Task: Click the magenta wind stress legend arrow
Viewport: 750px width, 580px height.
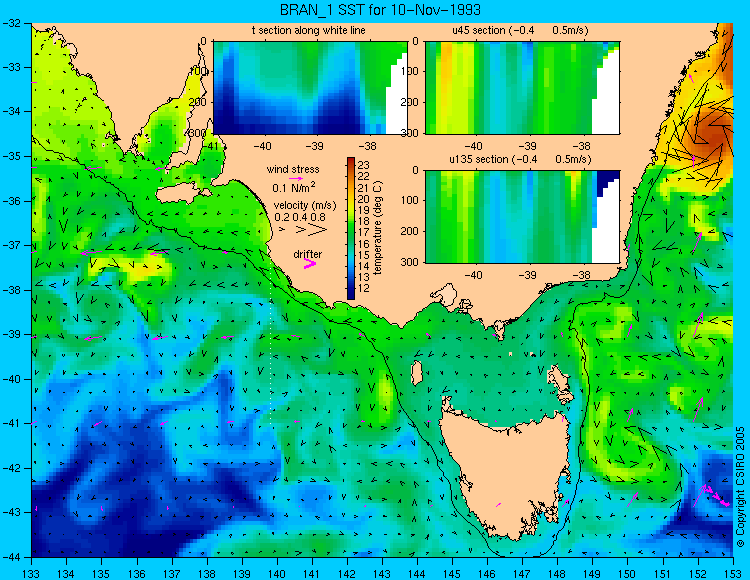Action: 295,178
